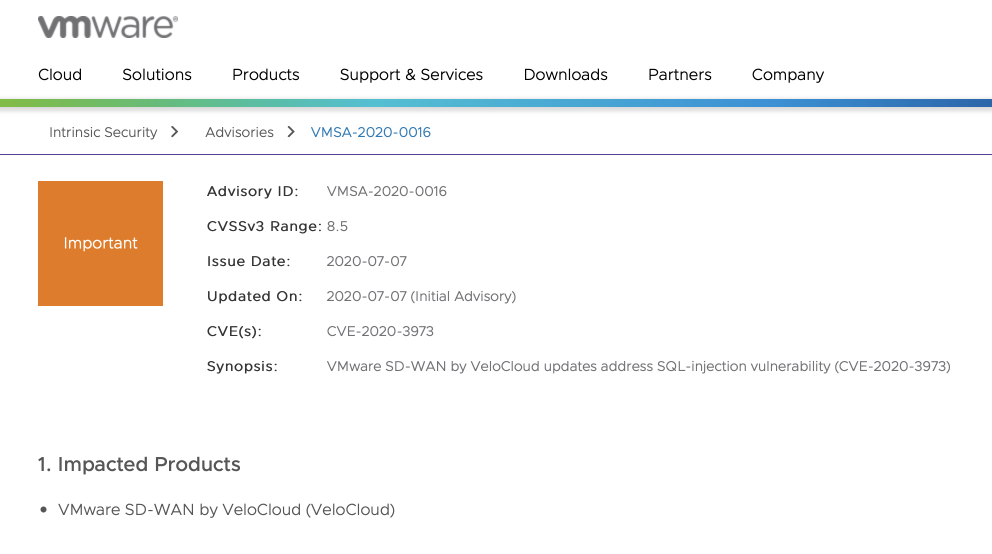Select the Advisory ID value VMSA-2020-0016
992x554 pixels.
click(x=387, y=191)
